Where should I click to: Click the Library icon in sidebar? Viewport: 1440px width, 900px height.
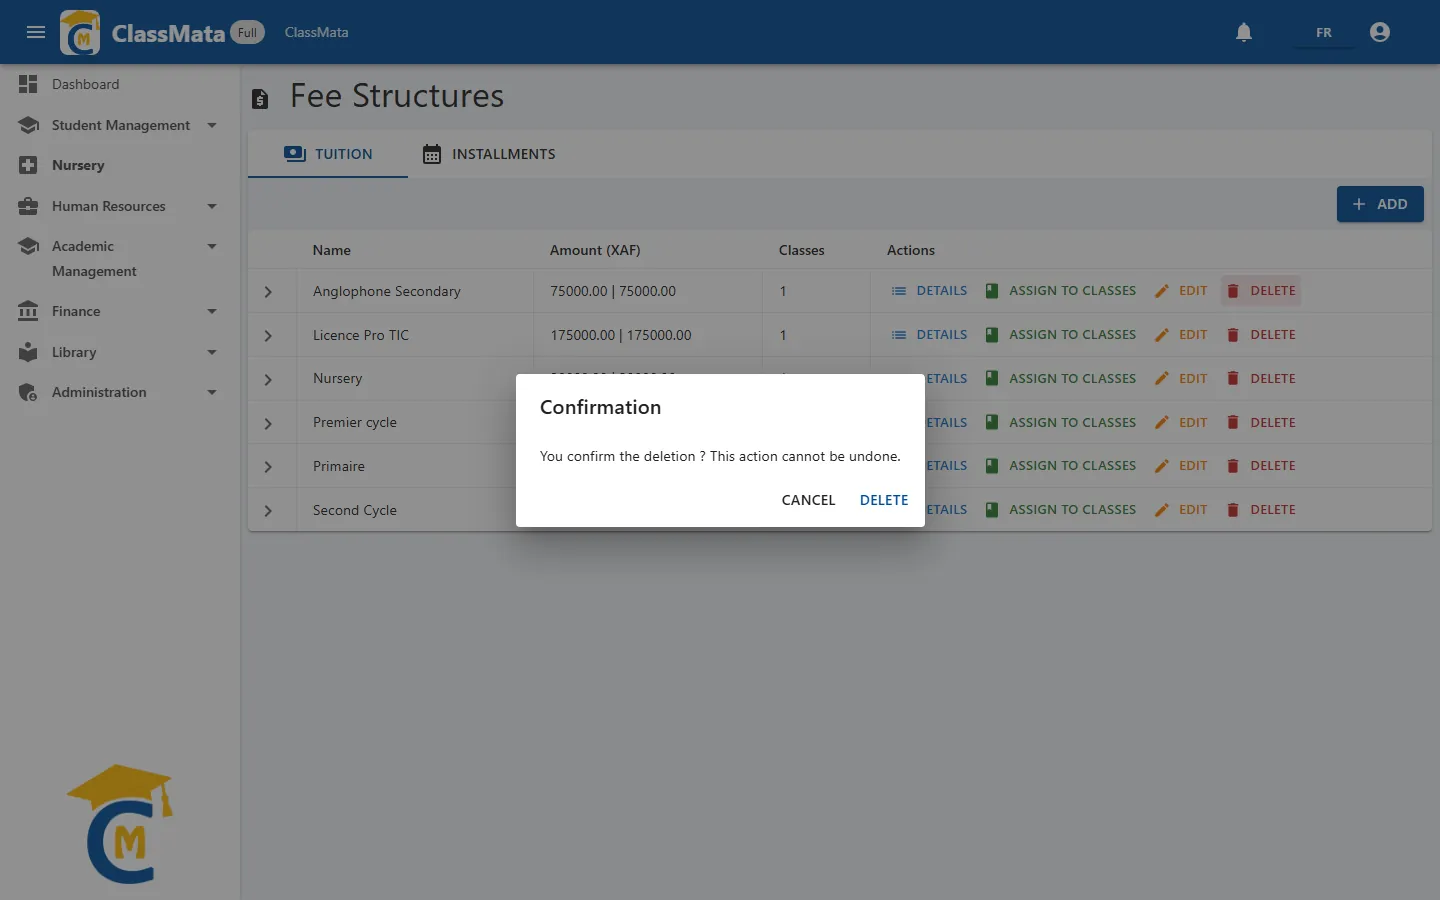28,352
